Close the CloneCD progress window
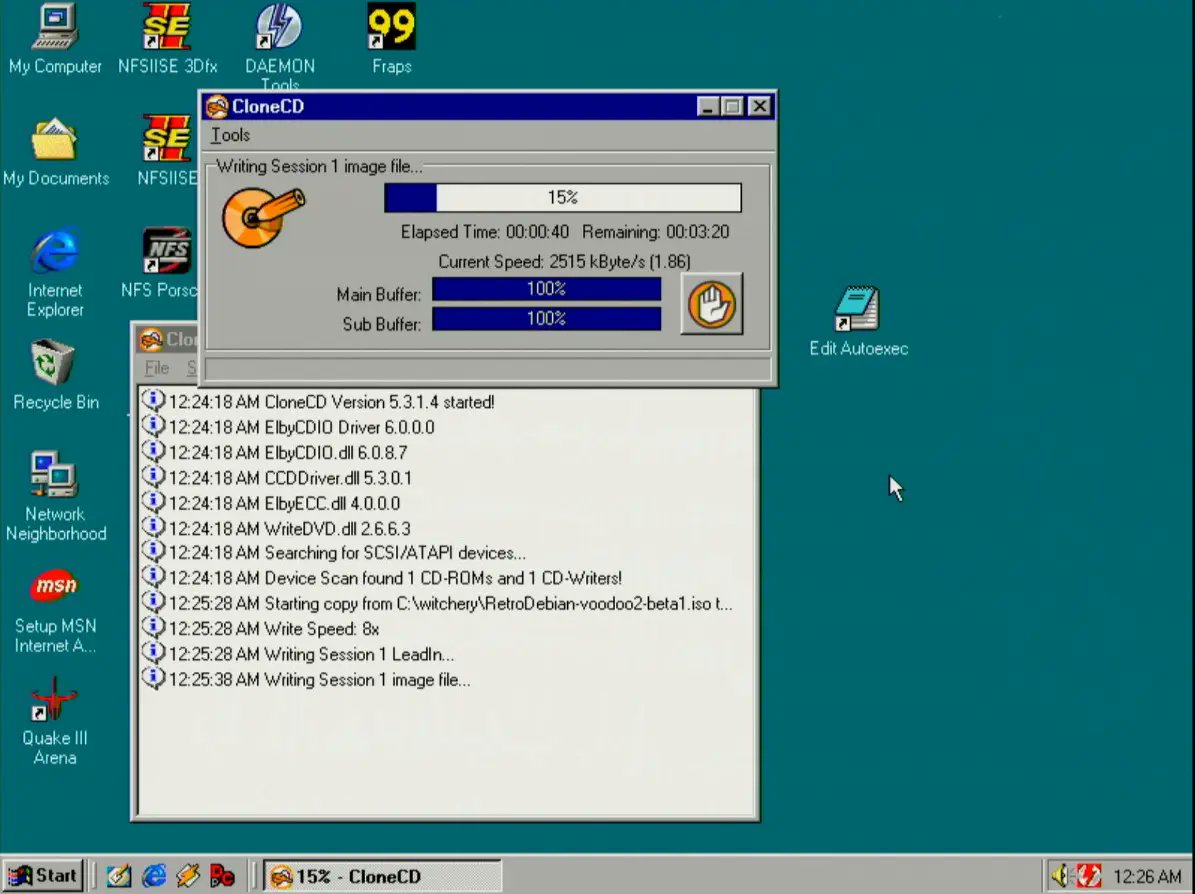 tap(760, 107)
